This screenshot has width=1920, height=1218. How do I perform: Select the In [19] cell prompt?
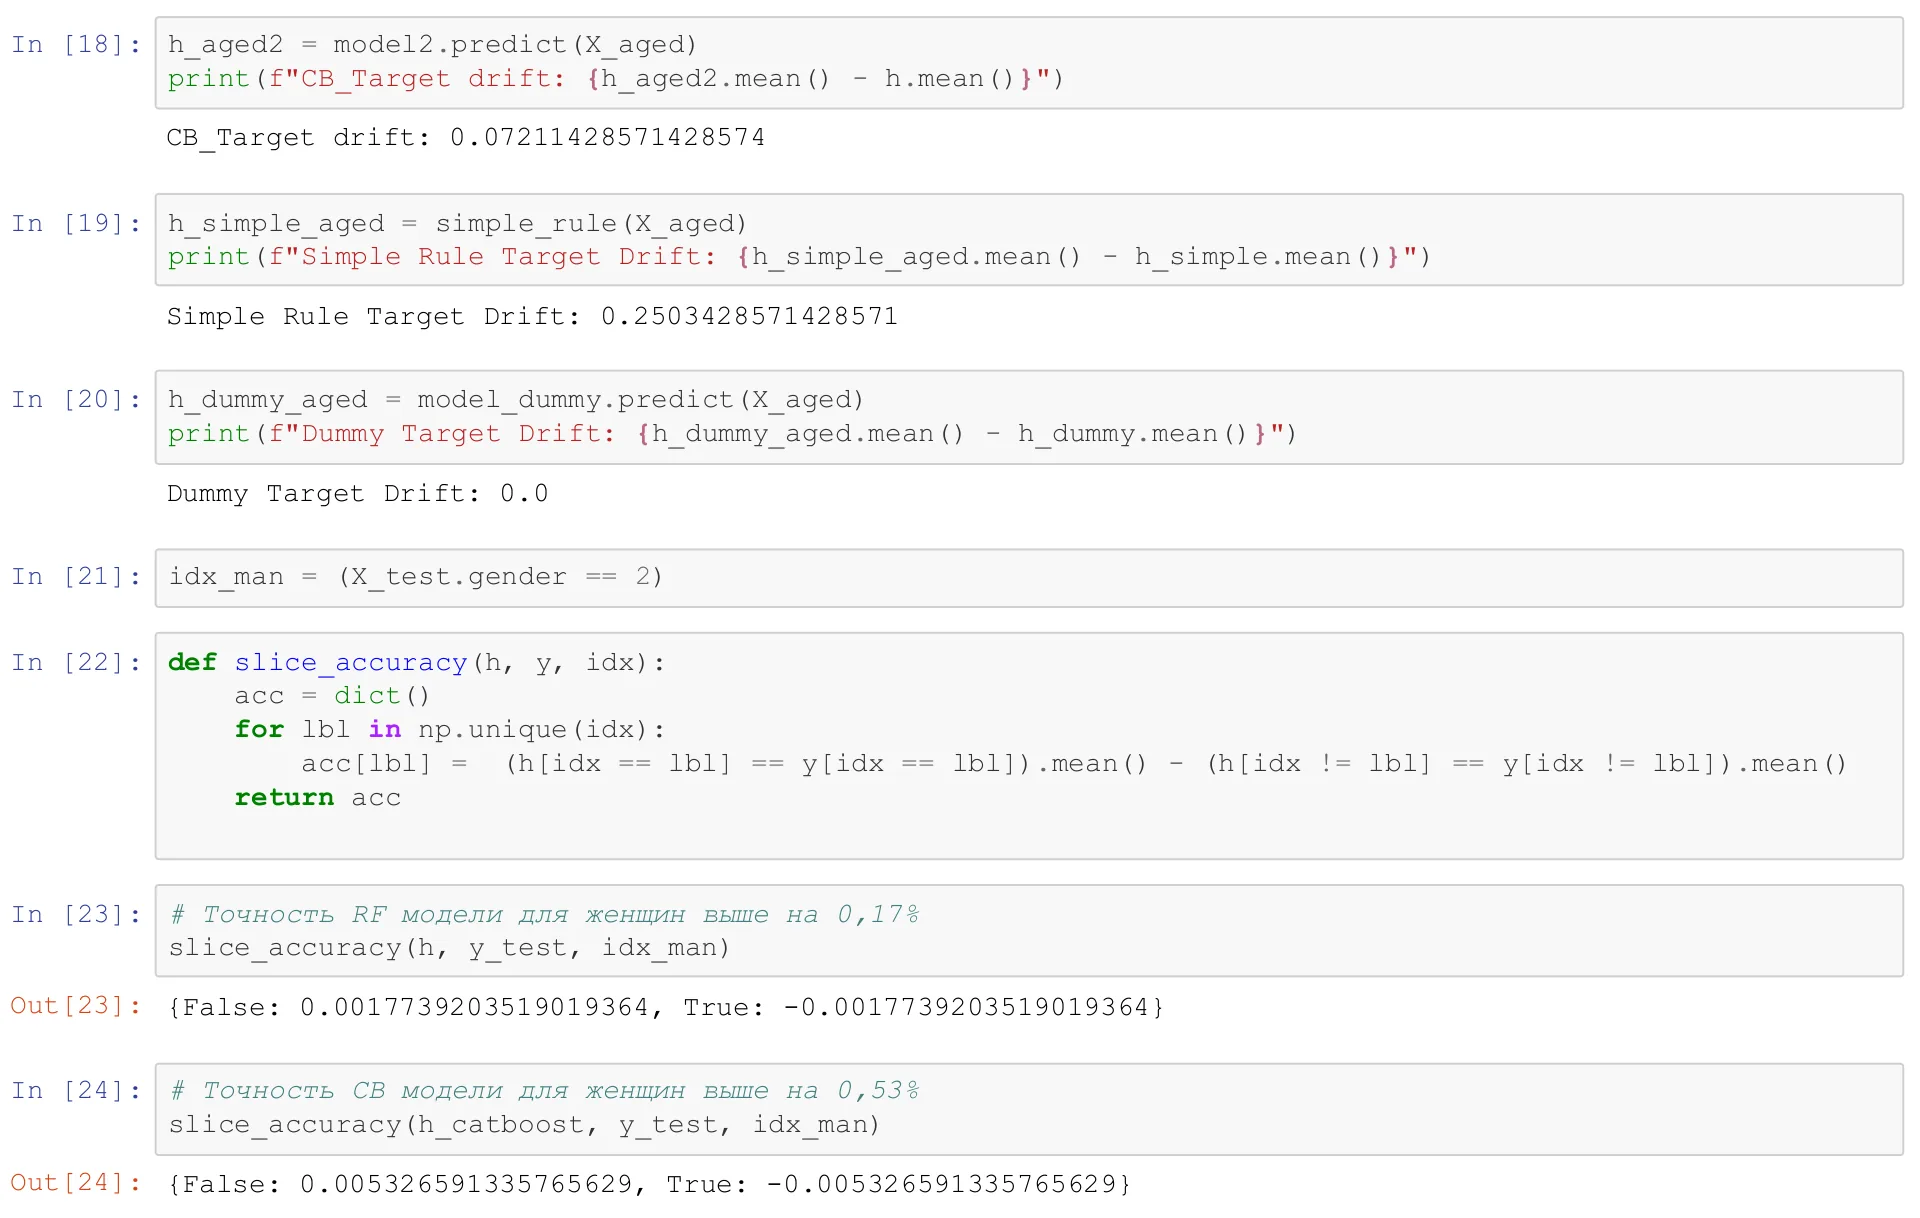(x=77, y=223)
